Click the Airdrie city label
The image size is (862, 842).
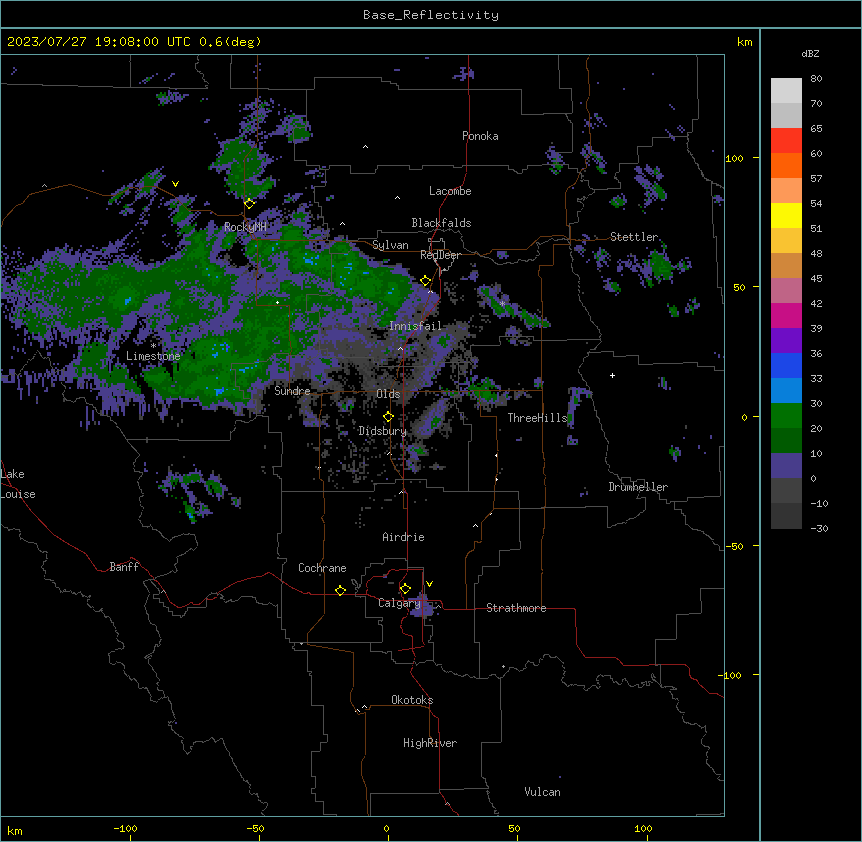click(x=404, y=537)
